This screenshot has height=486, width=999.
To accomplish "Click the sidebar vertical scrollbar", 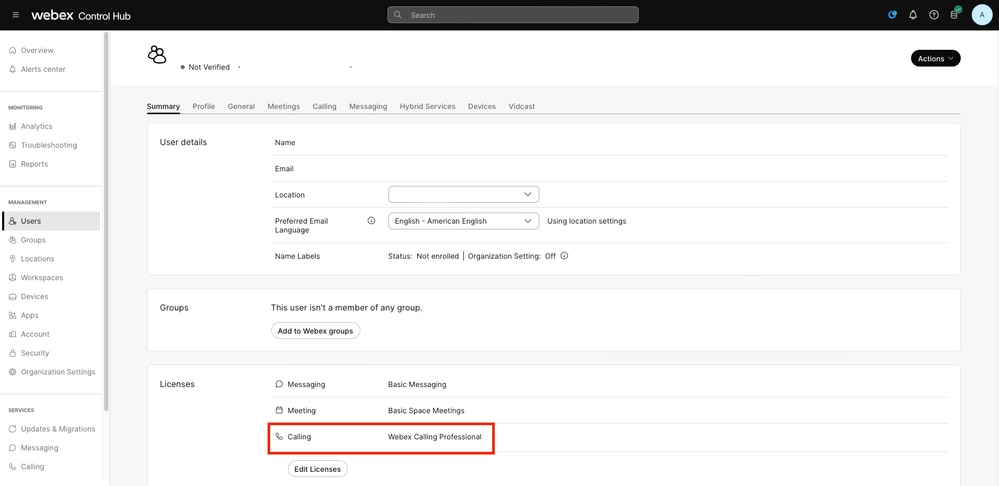I will [106, 222].
